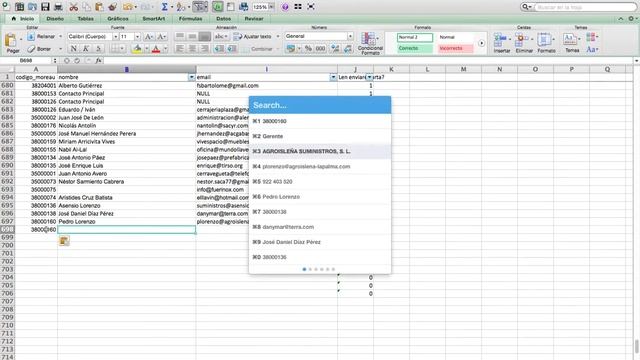Click the paste options icon below cell B698
Screen dimensions: 640x360
tap(64, 240)
